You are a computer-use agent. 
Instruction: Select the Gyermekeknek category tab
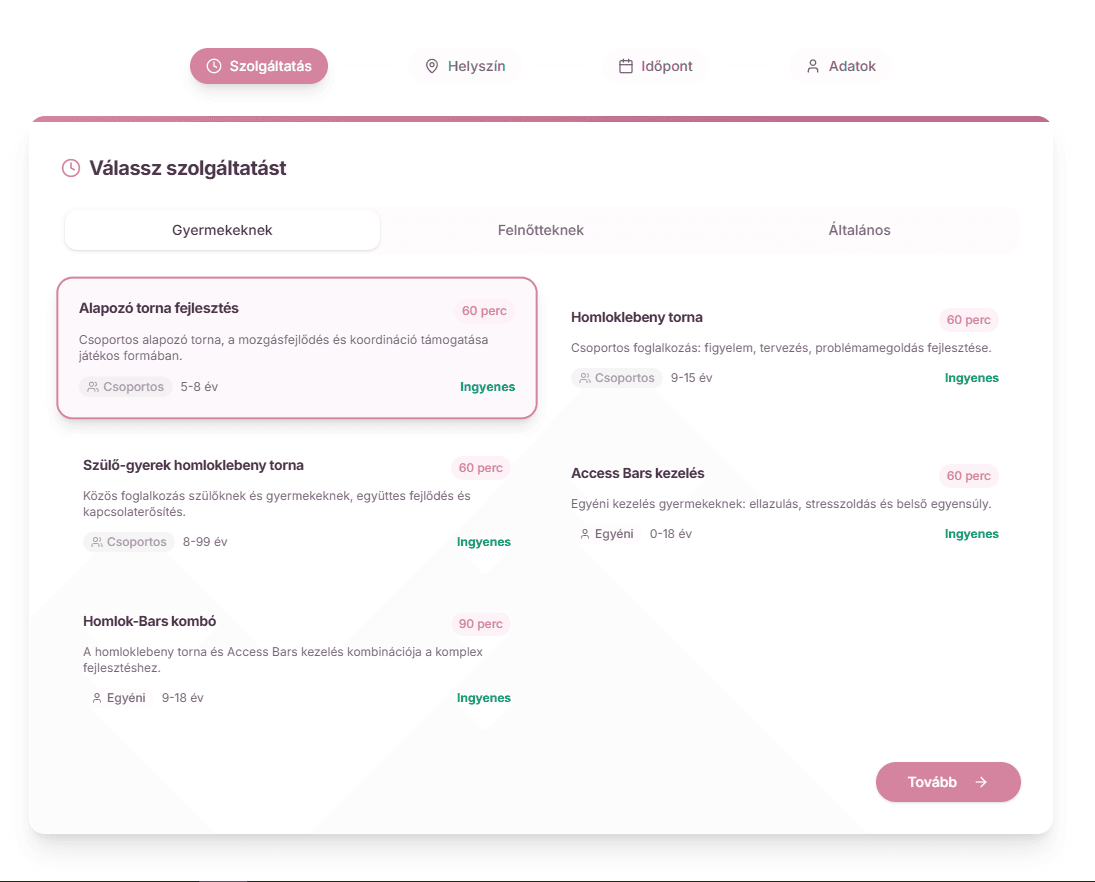point(222,230)
